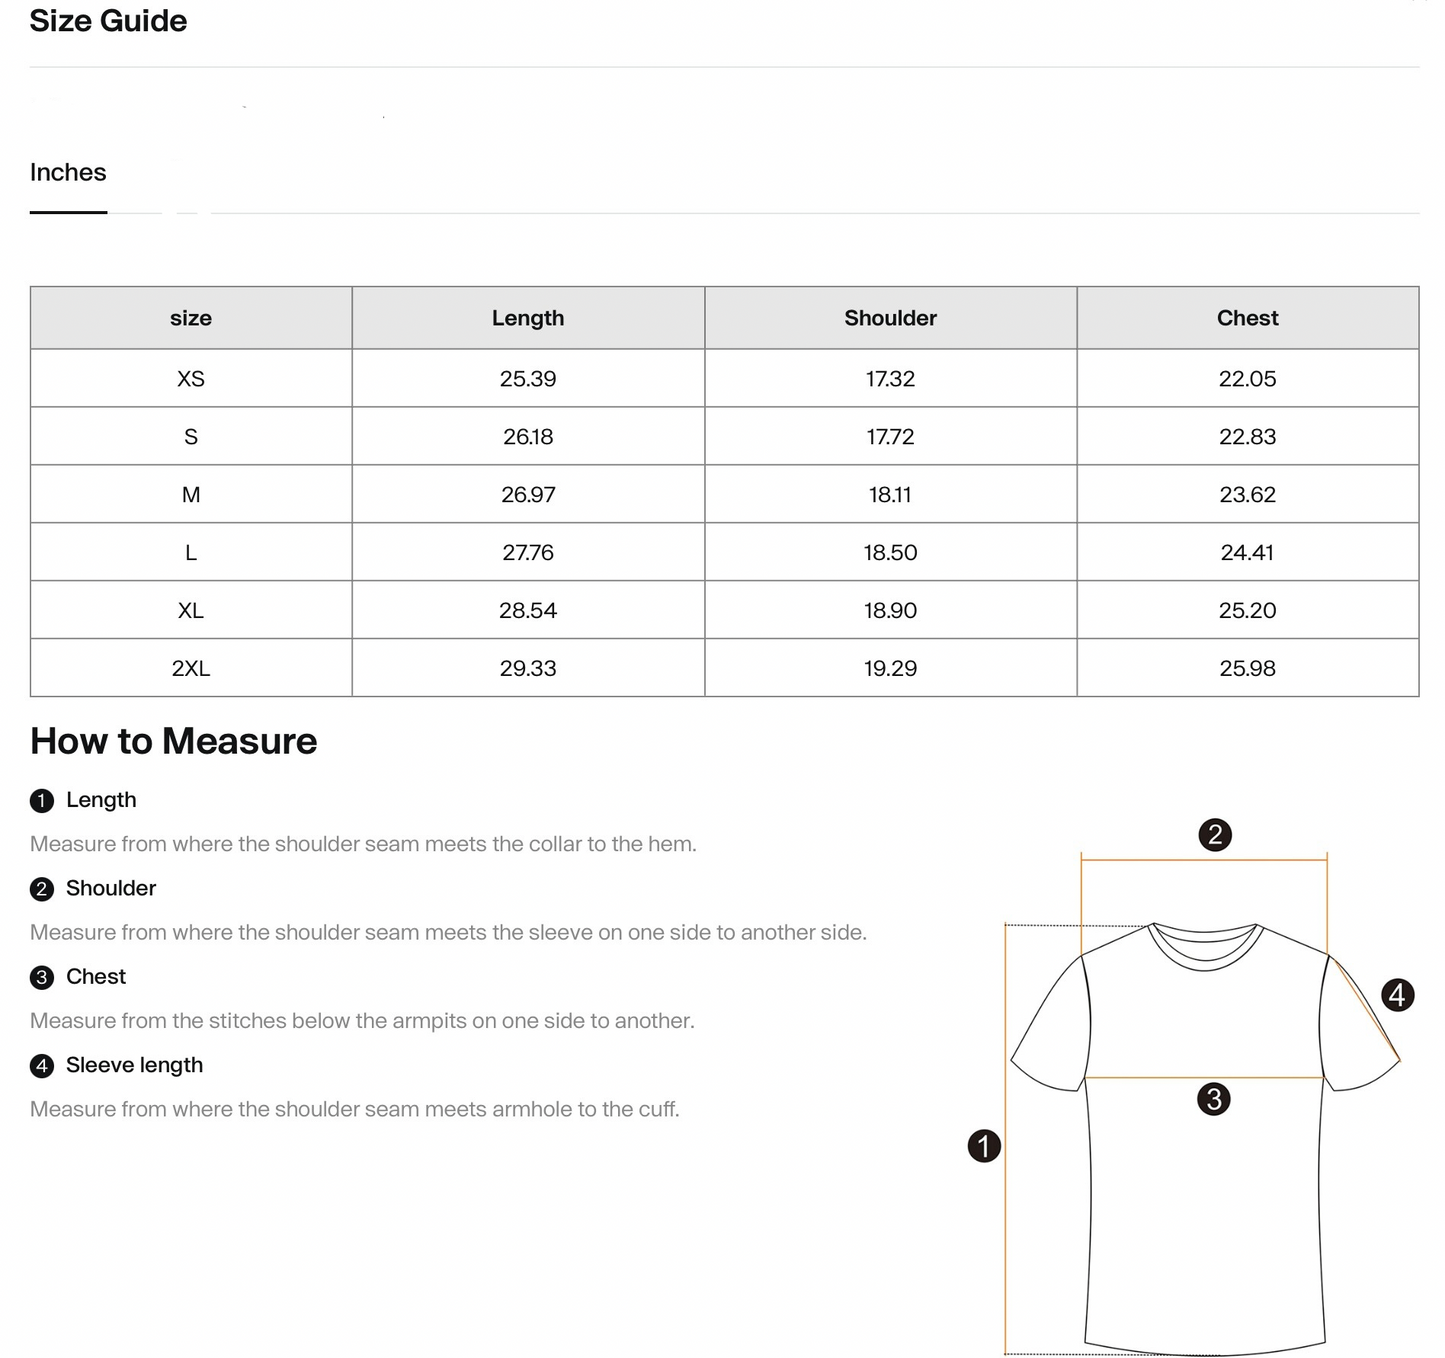This screenshot has width=1445, height=1358.
Task: Click the How to Measure heading
Action: click(x=173, y=741)
